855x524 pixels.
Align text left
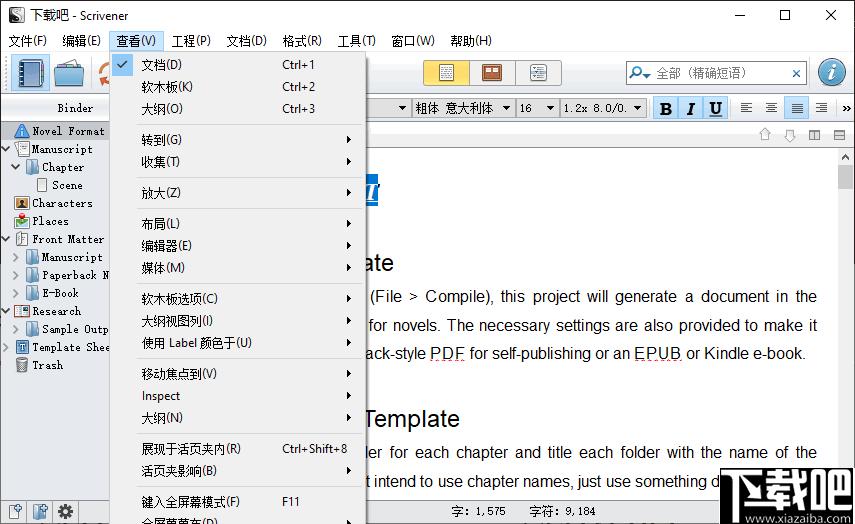coord(746,108)
